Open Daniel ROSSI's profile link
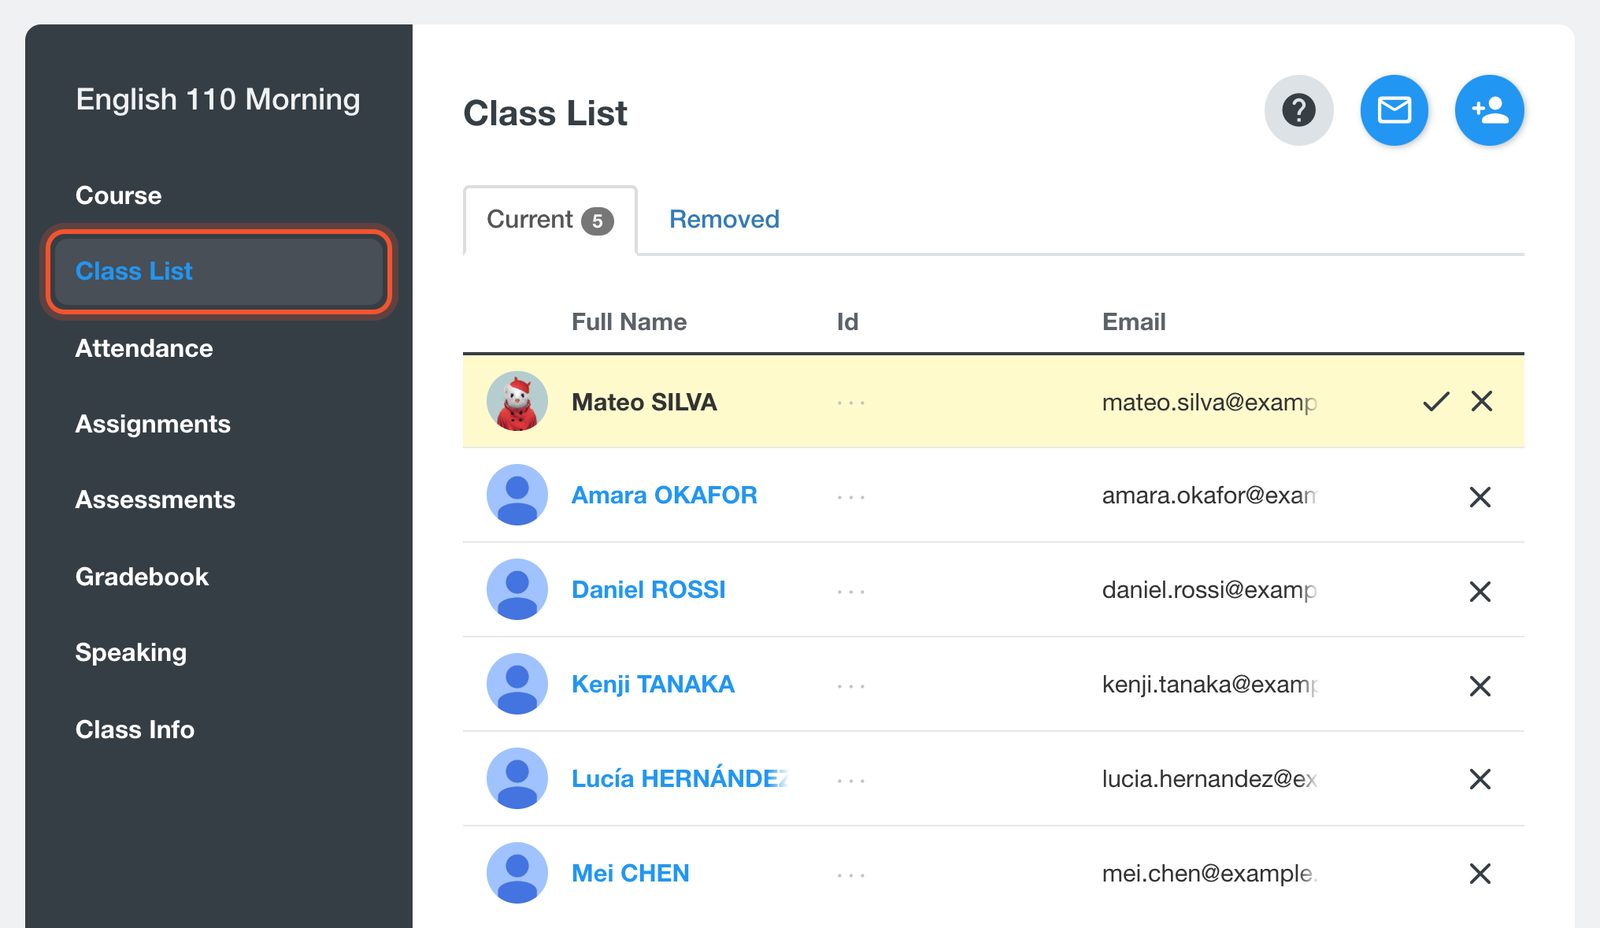Viewport: 1600px width, 928px height. (x=648, y=589)
